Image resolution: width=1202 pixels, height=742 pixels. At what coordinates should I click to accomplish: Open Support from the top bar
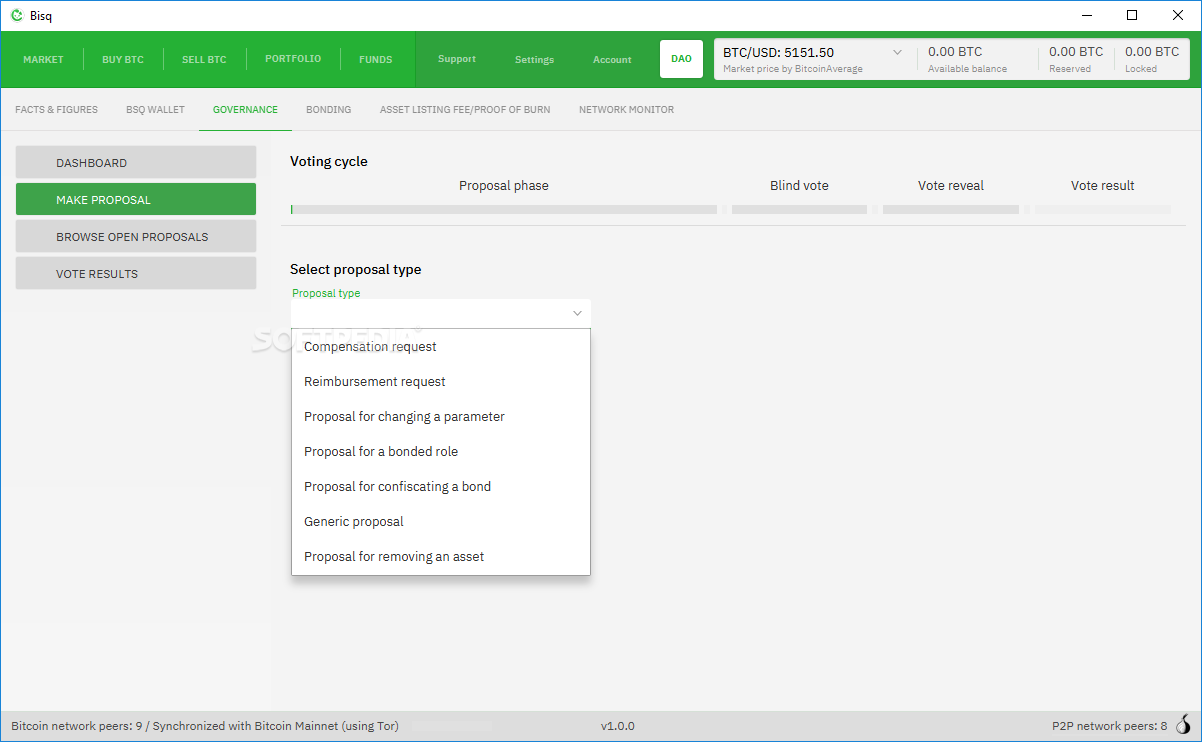[457, 59]
